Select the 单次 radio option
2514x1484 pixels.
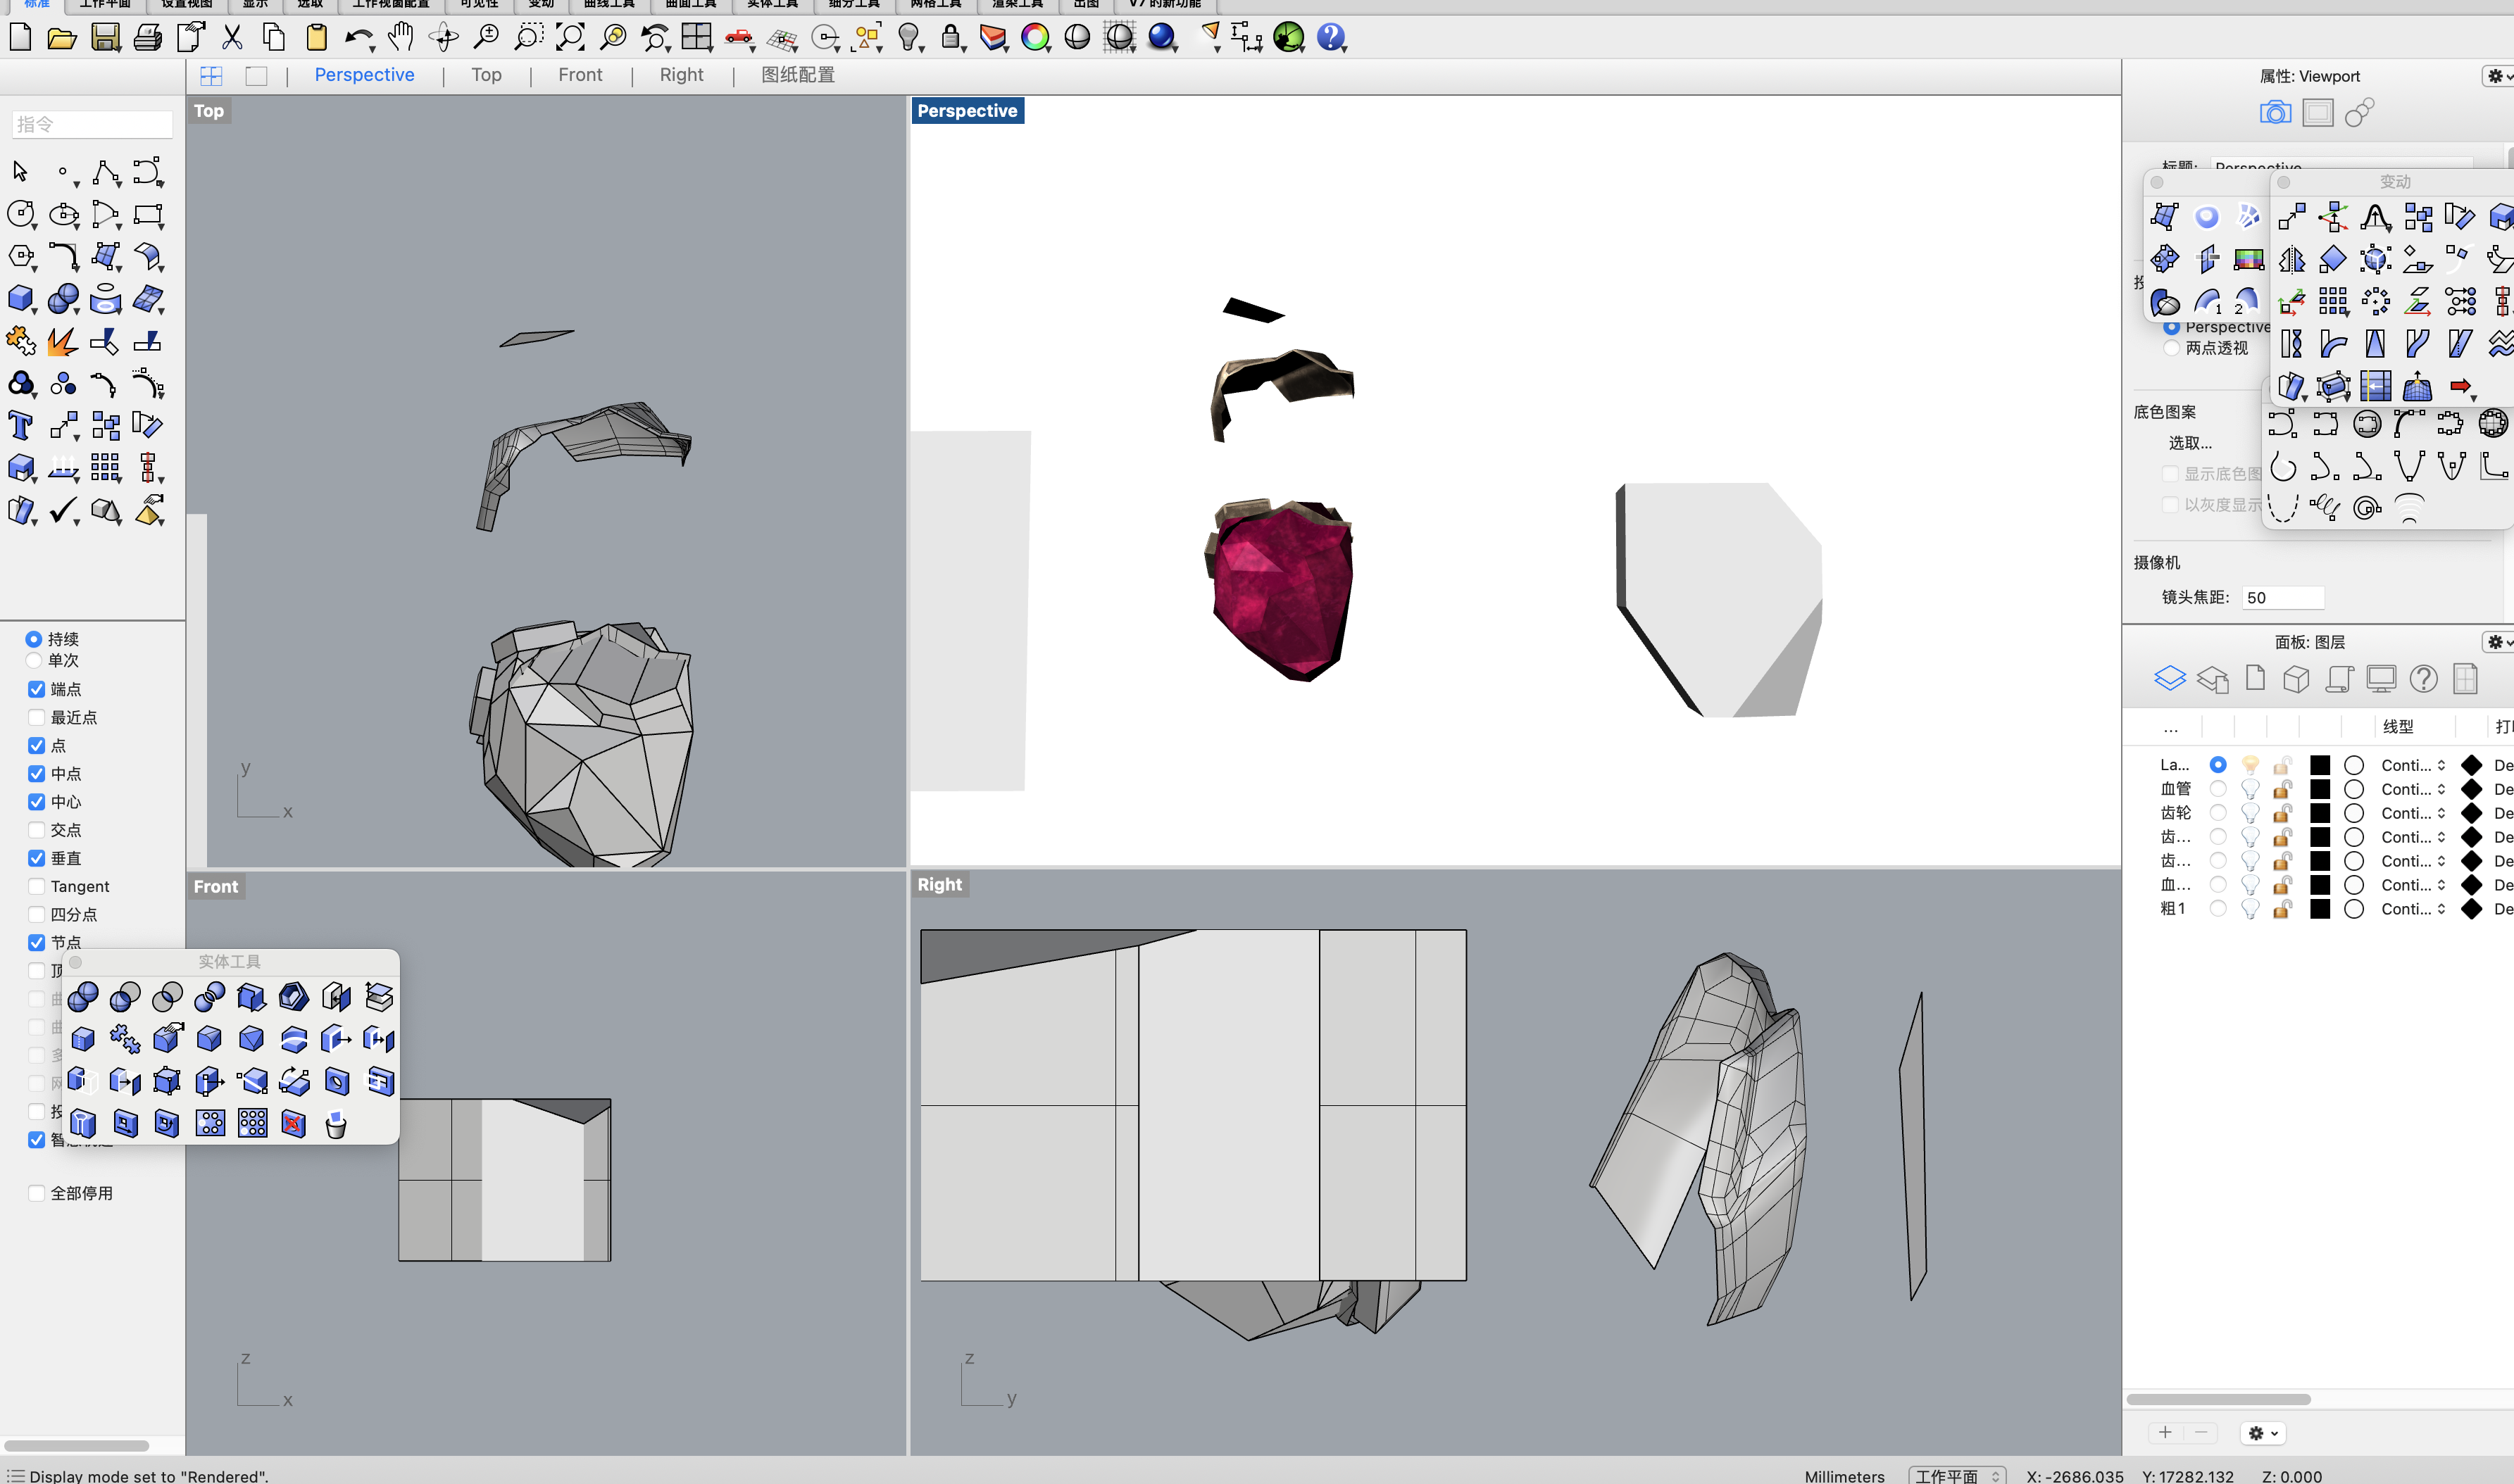(x=33, y=661)
